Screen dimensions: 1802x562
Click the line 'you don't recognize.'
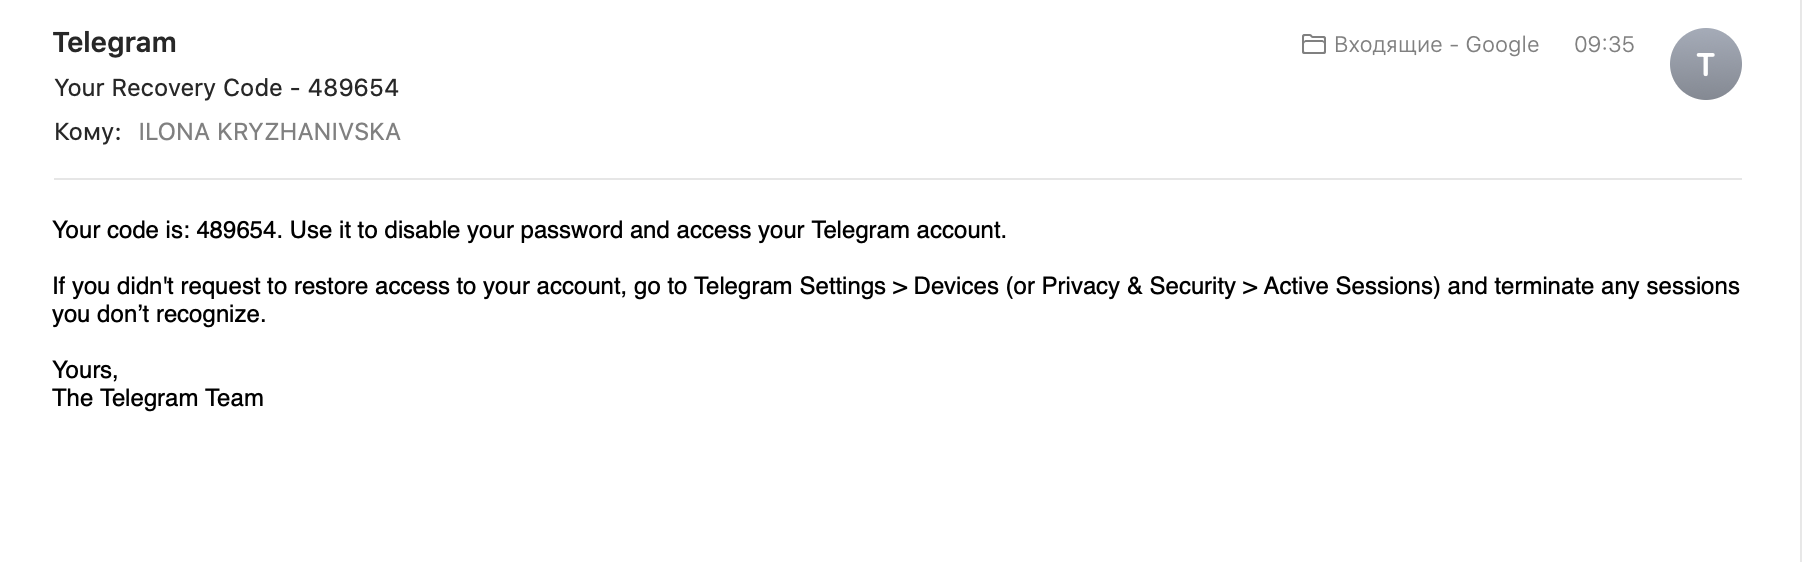point(159,314)
